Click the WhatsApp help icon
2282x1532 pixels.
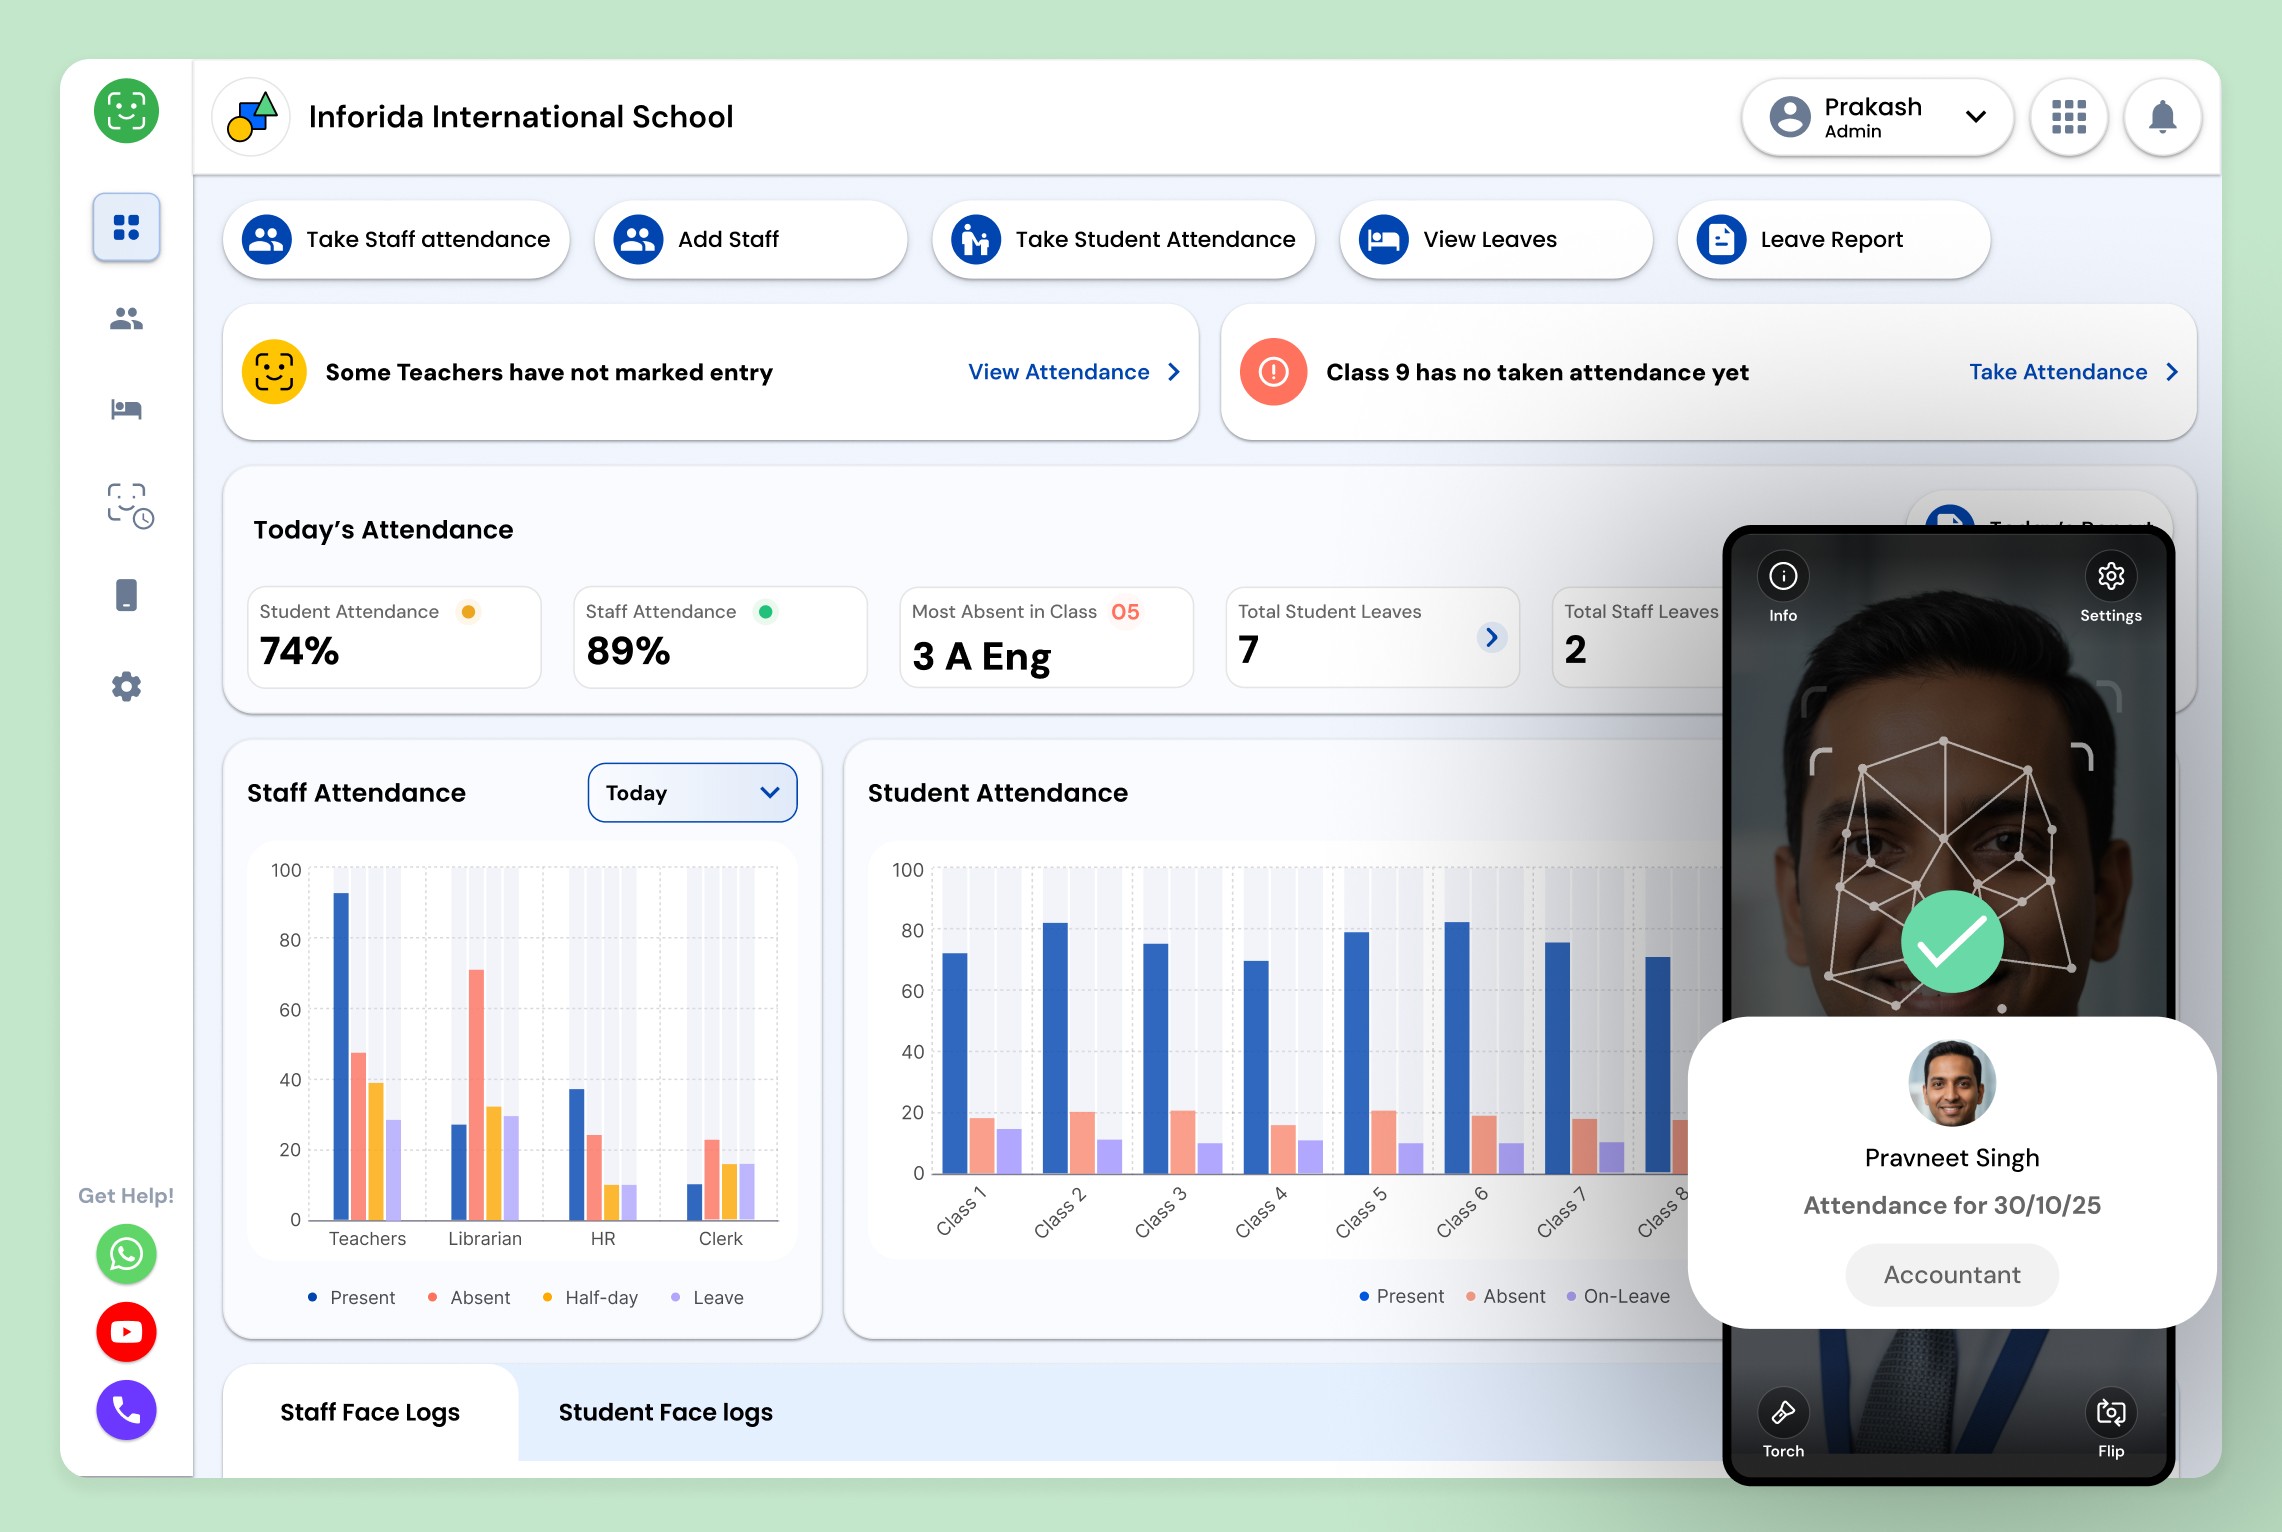pyautogui.click(x=126, y=1253)
